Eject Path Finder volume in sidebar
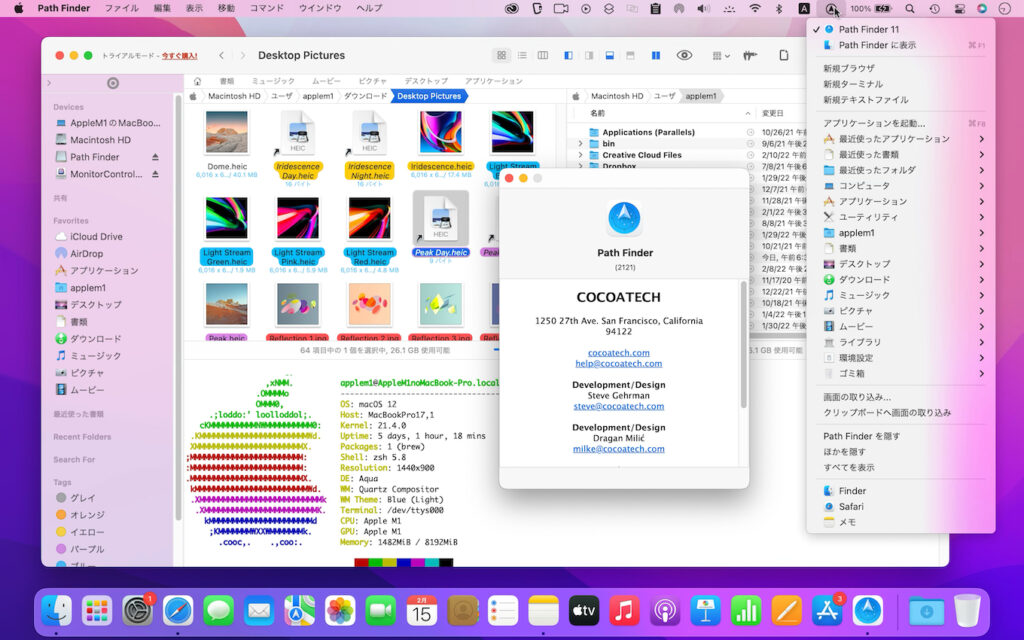This screenshot has height=640, width=1024. [155, 157]
